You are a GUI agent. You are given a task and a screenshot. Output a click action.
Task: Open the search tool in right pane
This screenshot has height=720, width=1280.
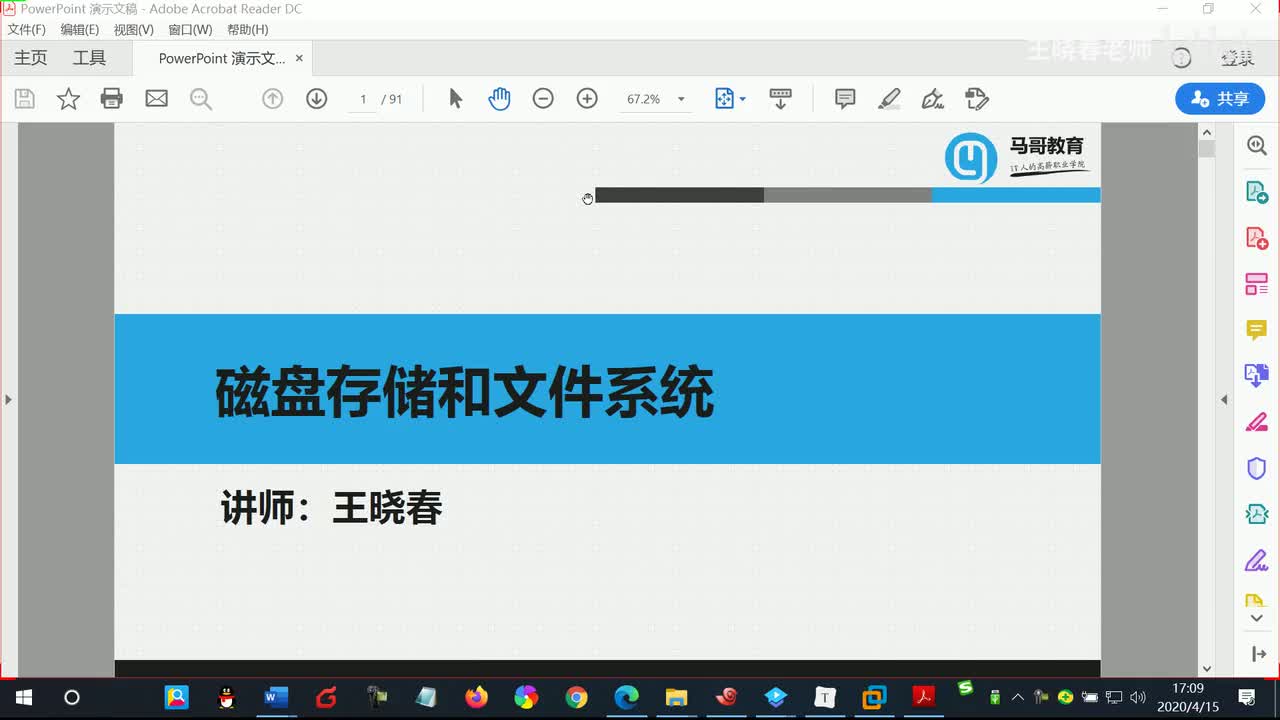point(1257,146)
